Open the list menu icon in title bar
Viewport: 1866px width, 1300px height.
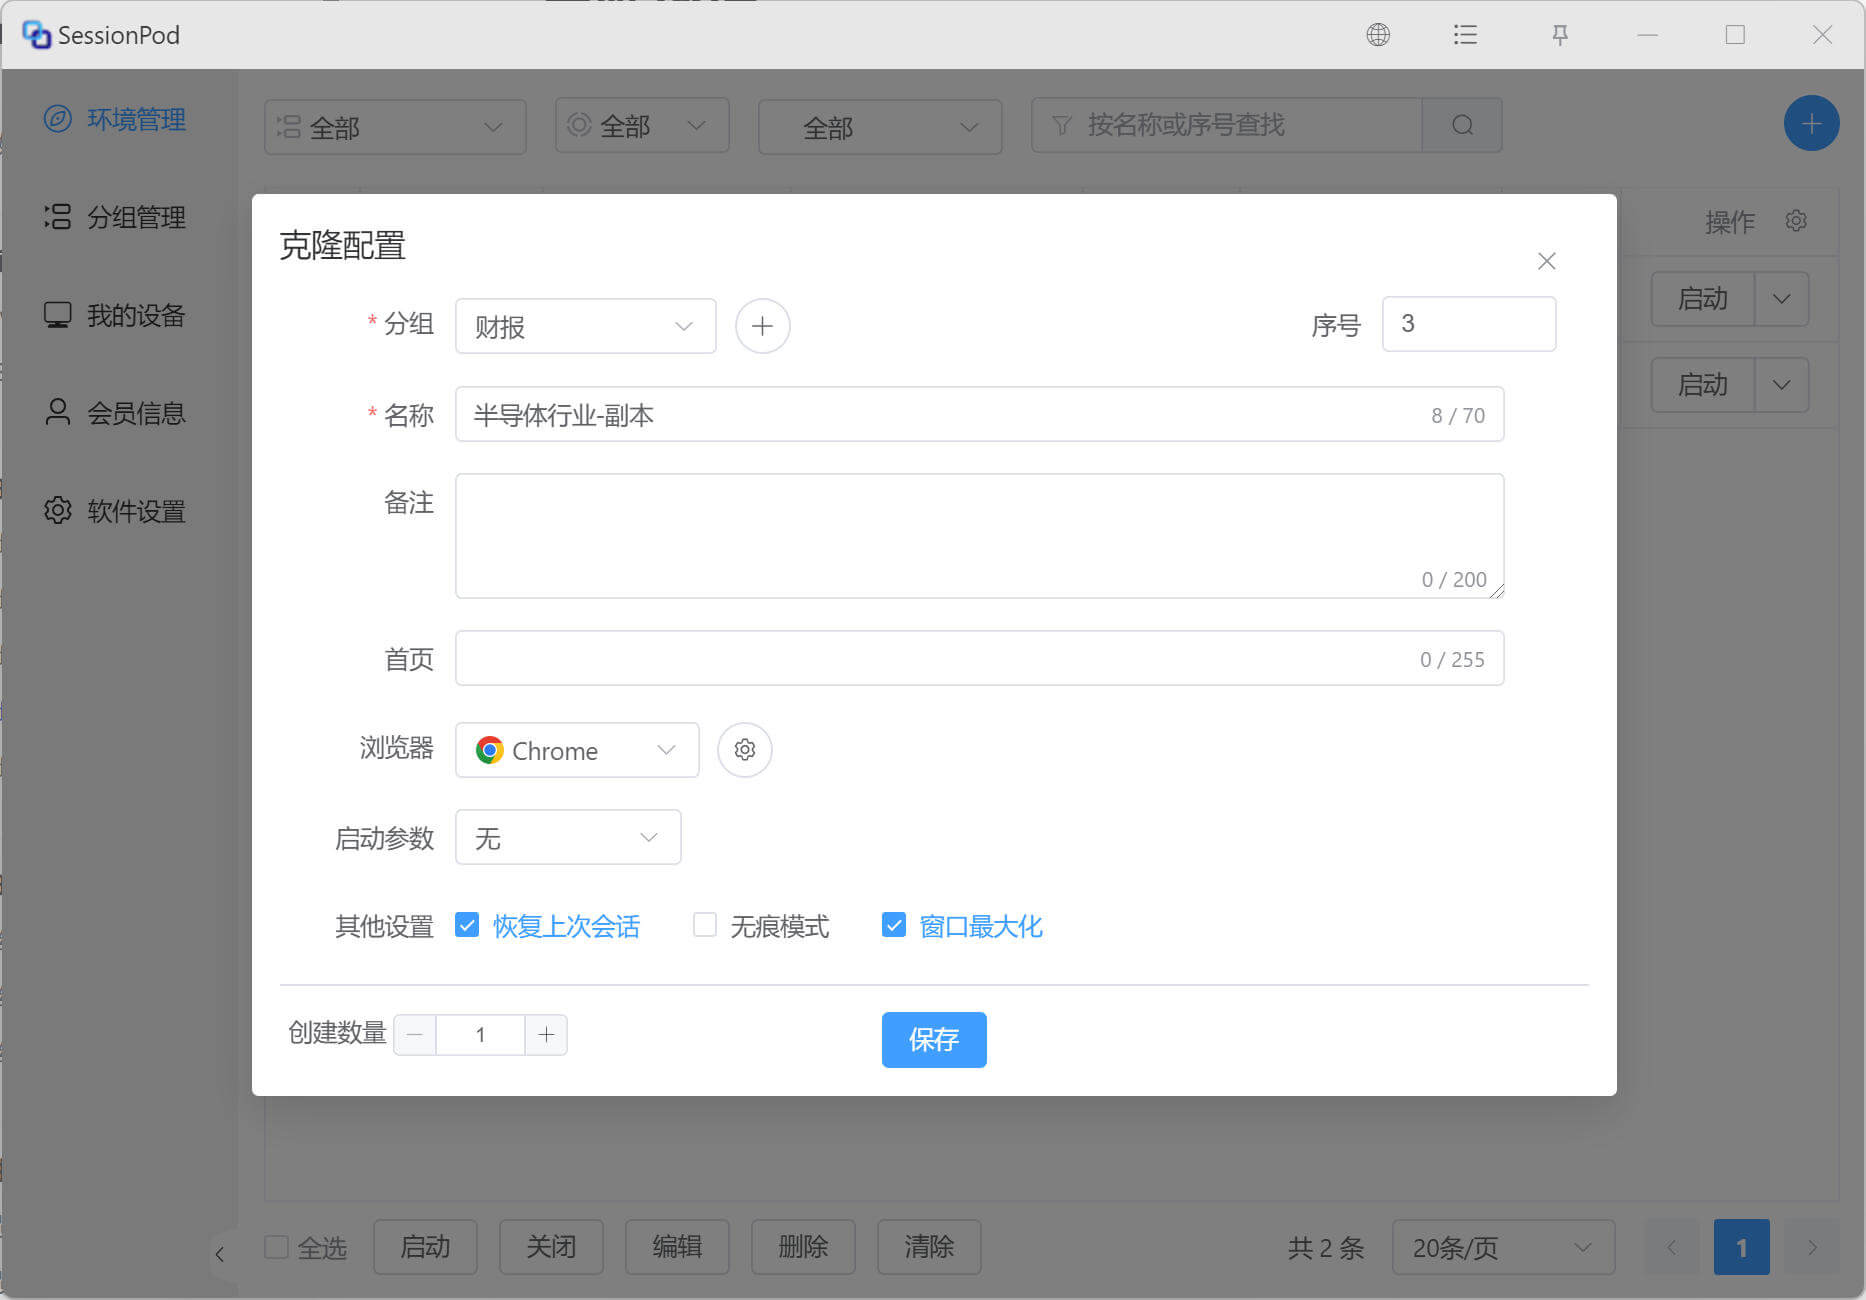[1465, 35]
